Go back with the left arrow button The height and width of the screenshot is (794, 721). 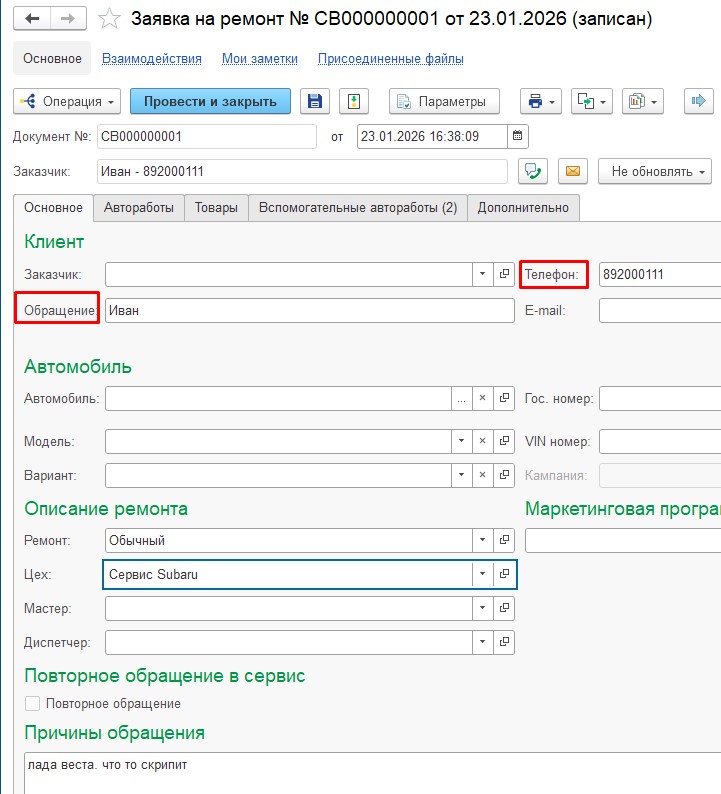[x=32, y=19]
